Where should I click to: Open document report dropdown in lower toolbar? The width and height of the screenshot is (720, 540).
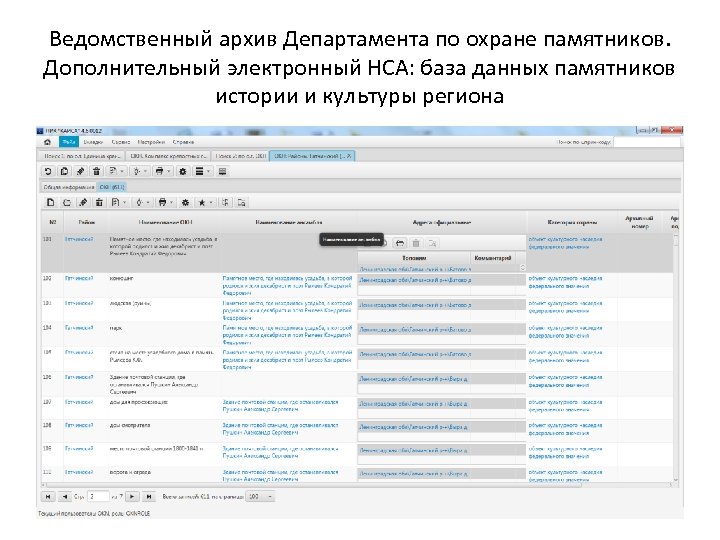pyautogui.click(x=118, y=202)
